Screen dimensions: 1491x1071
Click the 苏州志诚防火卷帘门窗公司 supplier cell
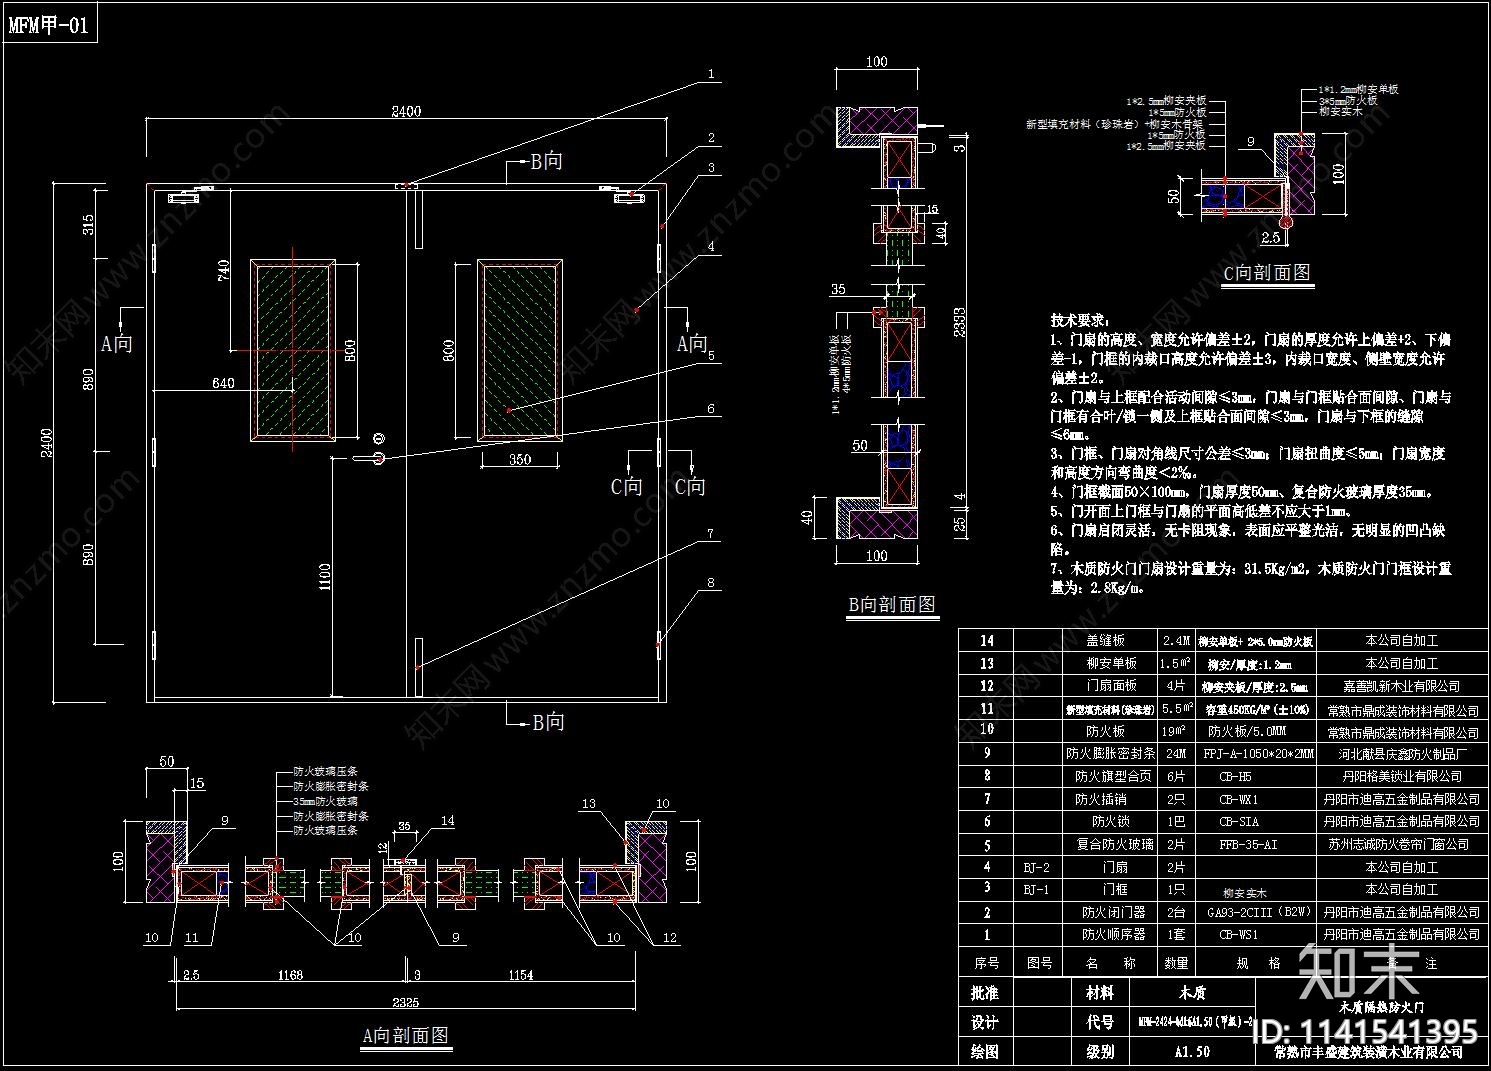(x=1400, y=844)
